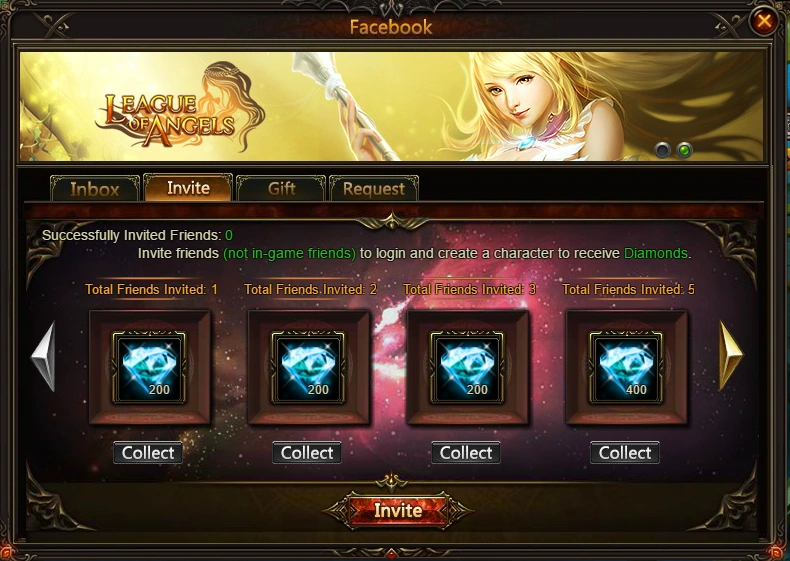Go to previous rewards with the silver left arrow
The width and height of the screenshot is (790, 561).
coord(44,356)
